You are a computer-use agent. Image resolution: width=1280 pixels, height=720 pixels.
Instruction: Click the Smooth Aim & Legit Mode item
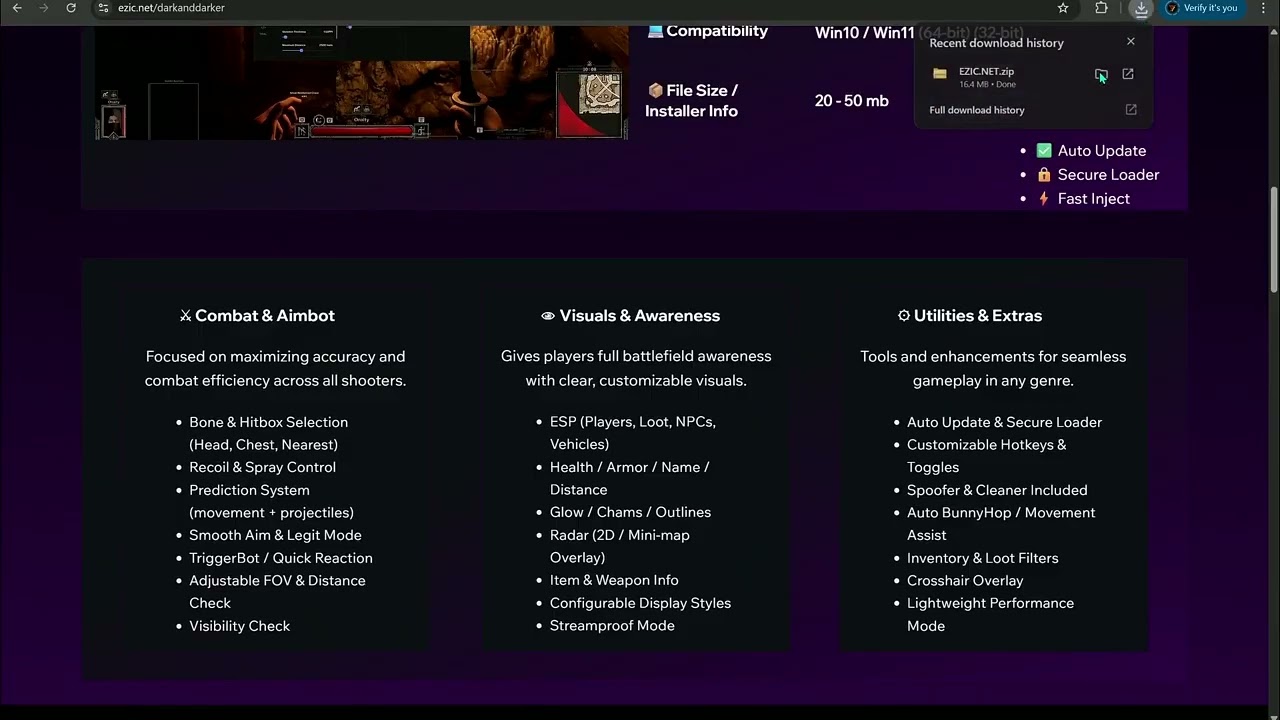(276, 535)
